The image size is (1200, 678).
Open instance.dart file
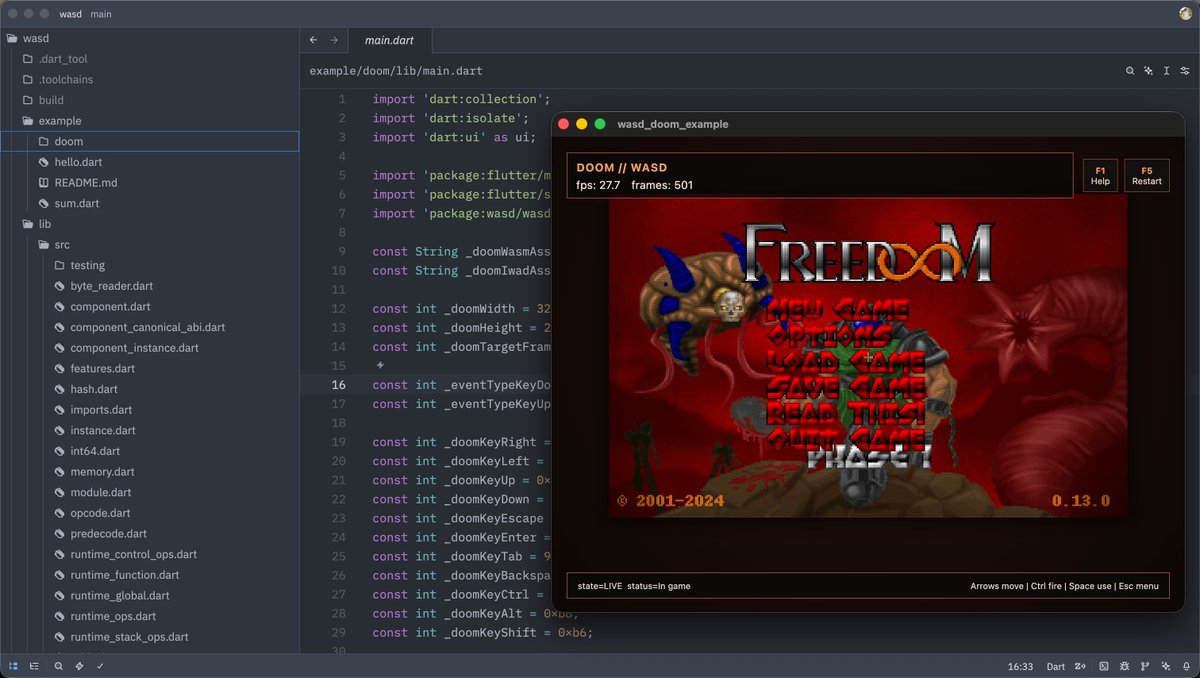click(150, 430)
